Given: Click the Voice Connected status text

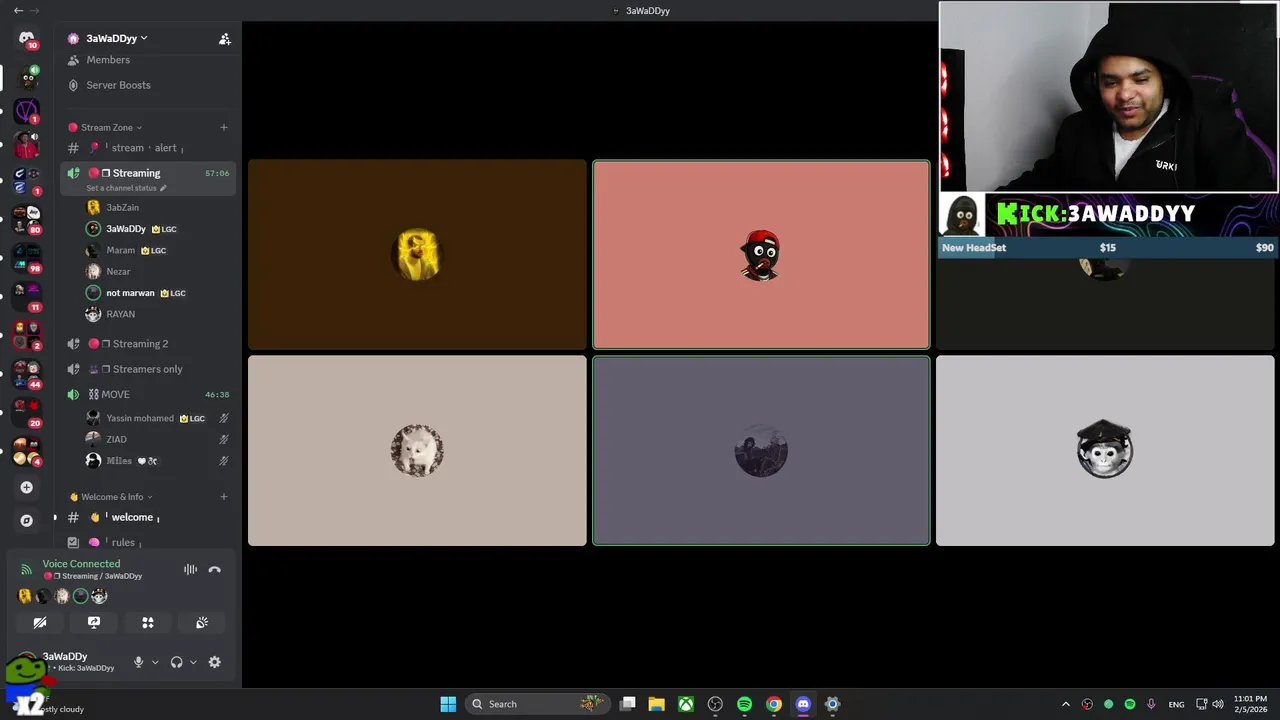Looking at the screenshot, I should point(81,564).
